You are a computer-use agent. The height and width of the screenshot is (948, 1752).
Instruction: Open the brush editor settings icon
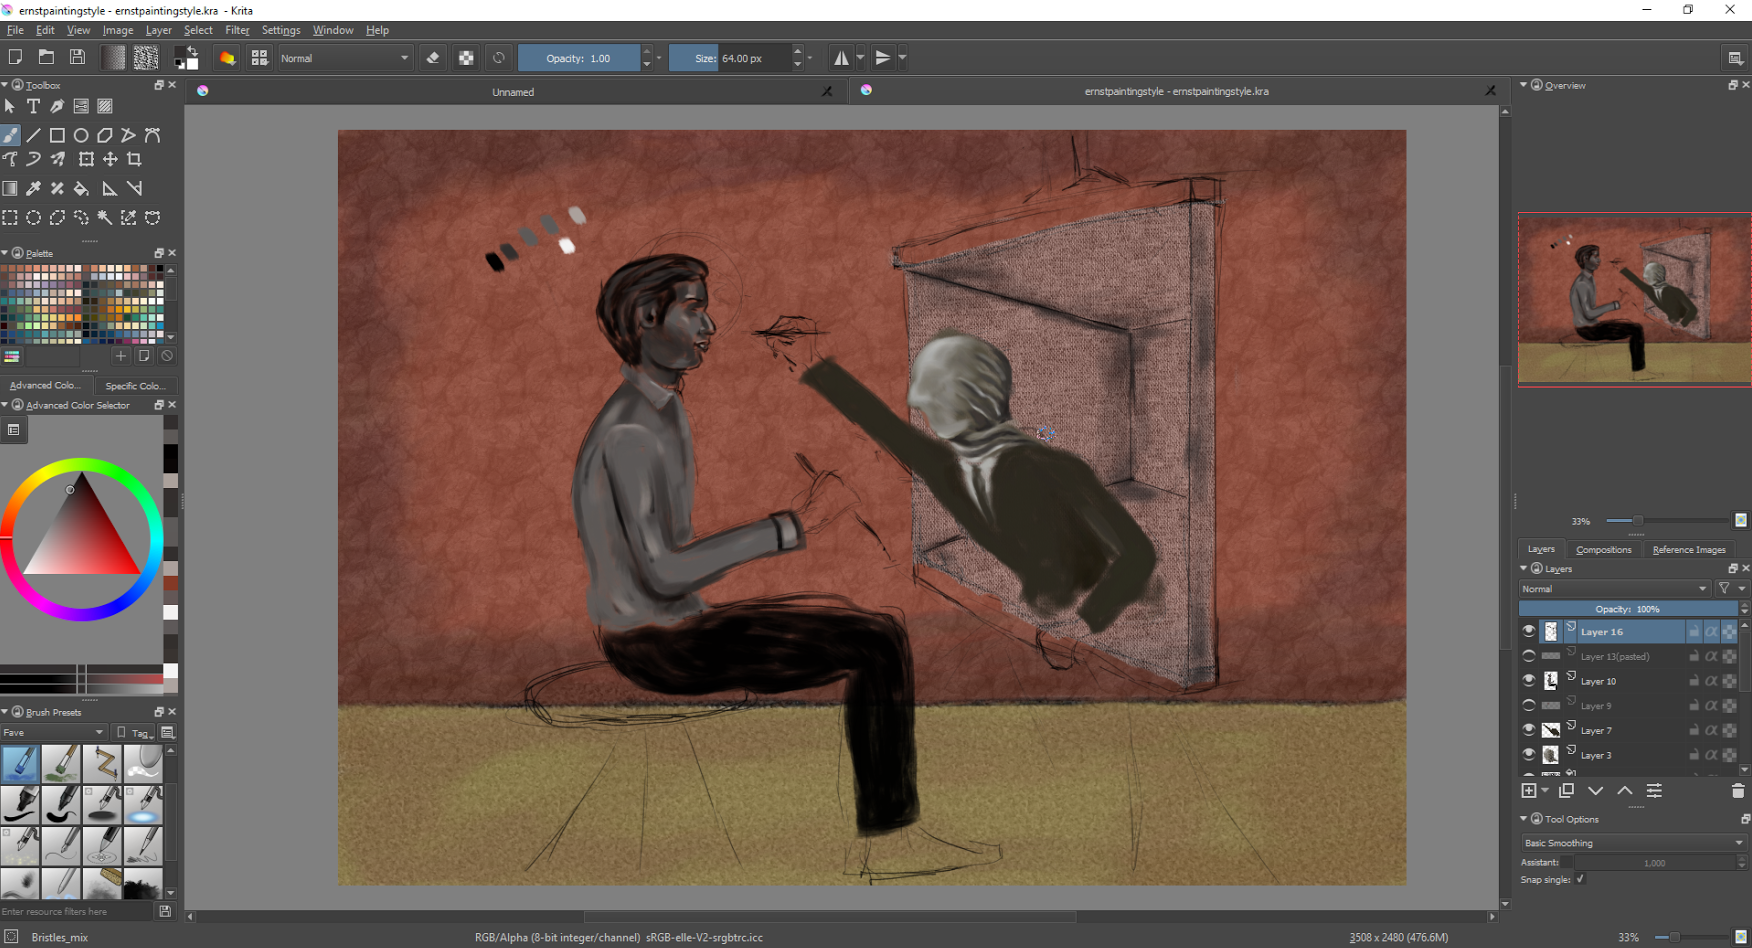pyautogui.click(x=227, y=58)
